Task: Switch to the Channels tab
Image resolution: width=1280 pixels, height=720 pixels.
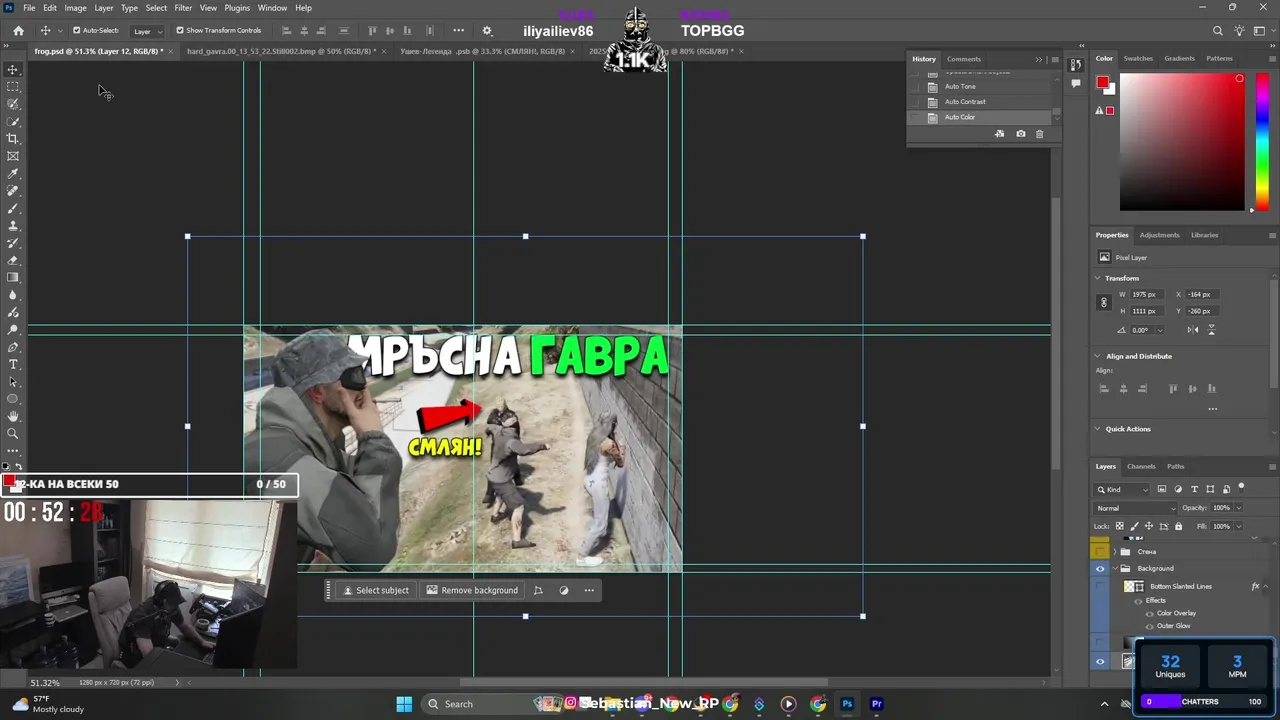Action: tap(1141, 466)
